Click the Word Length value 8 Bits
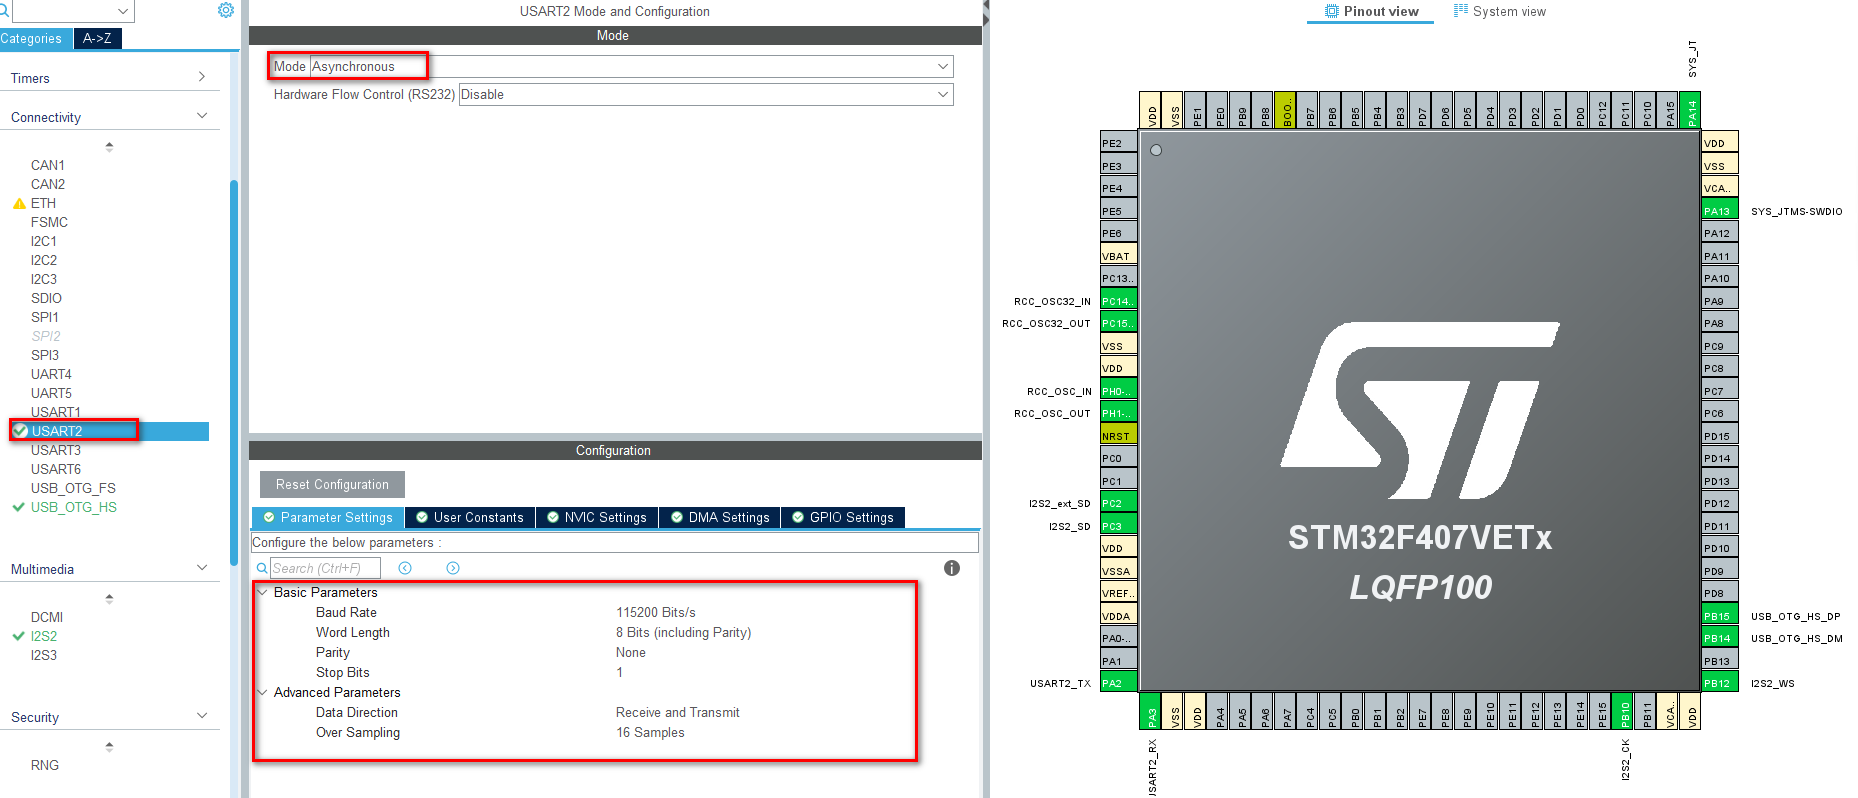Viewport: 1858px width, 798px height. click(684, 632)
